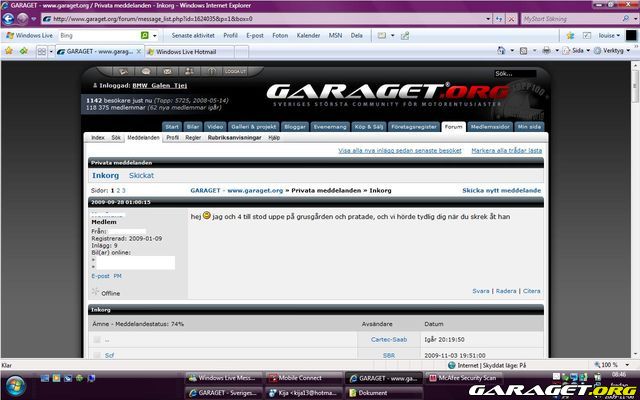Stop loading with the red X icon
This screenshot has height=400, width=640.
[x=511, y=19]
